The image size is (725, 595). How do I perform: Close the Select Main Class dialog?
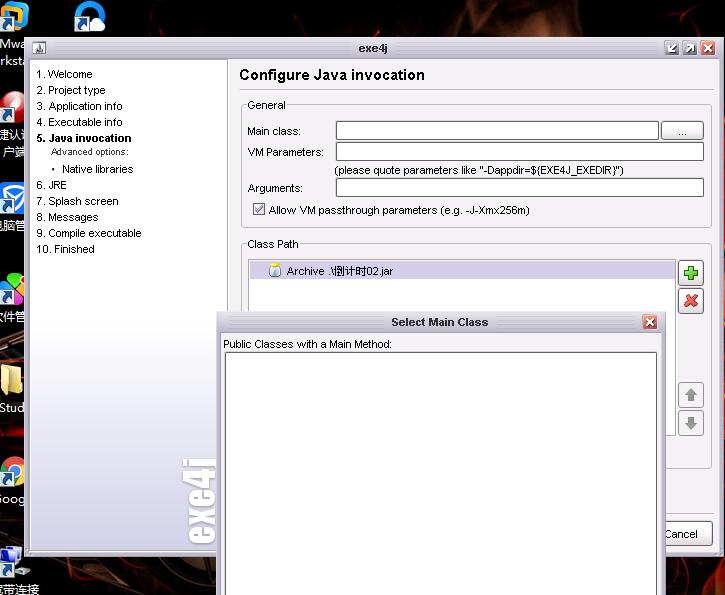[650, 322]
